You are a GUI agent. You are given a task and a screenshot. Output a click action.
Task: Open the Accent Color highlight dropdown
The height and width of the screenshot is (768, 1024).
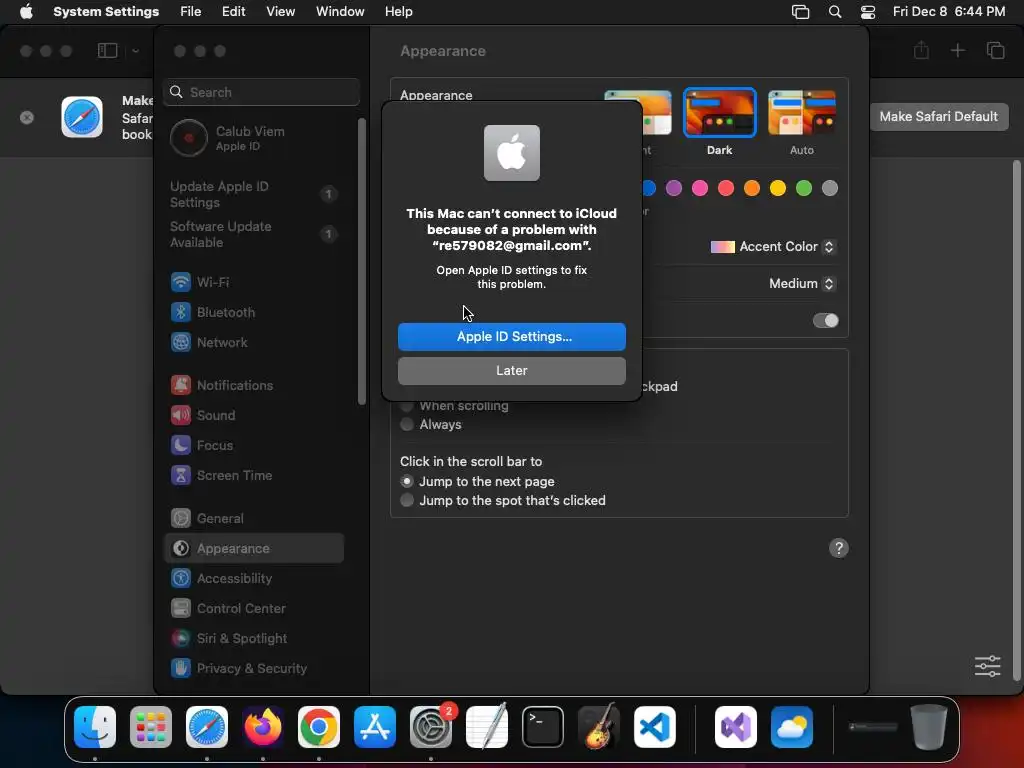772,246
